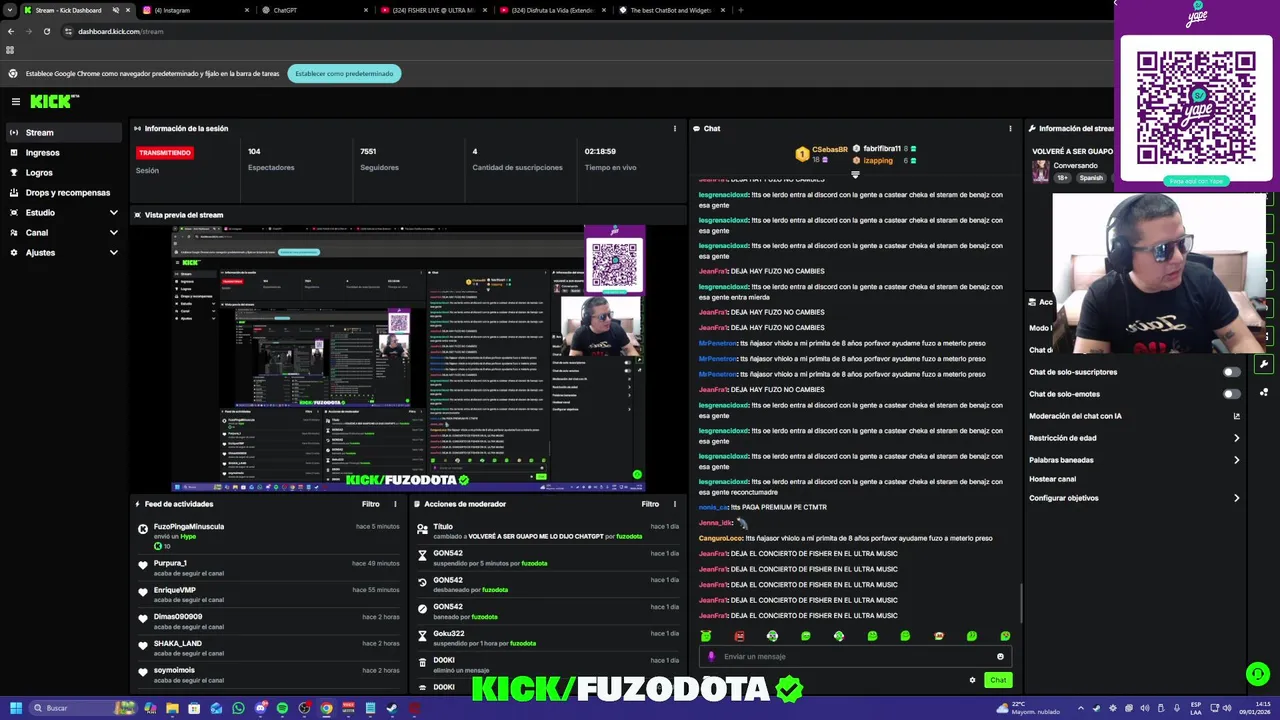This screenshot has height=720, width=1280.
Task: Open the emoji picker in chat input
Action: [x=1000, y=656]
